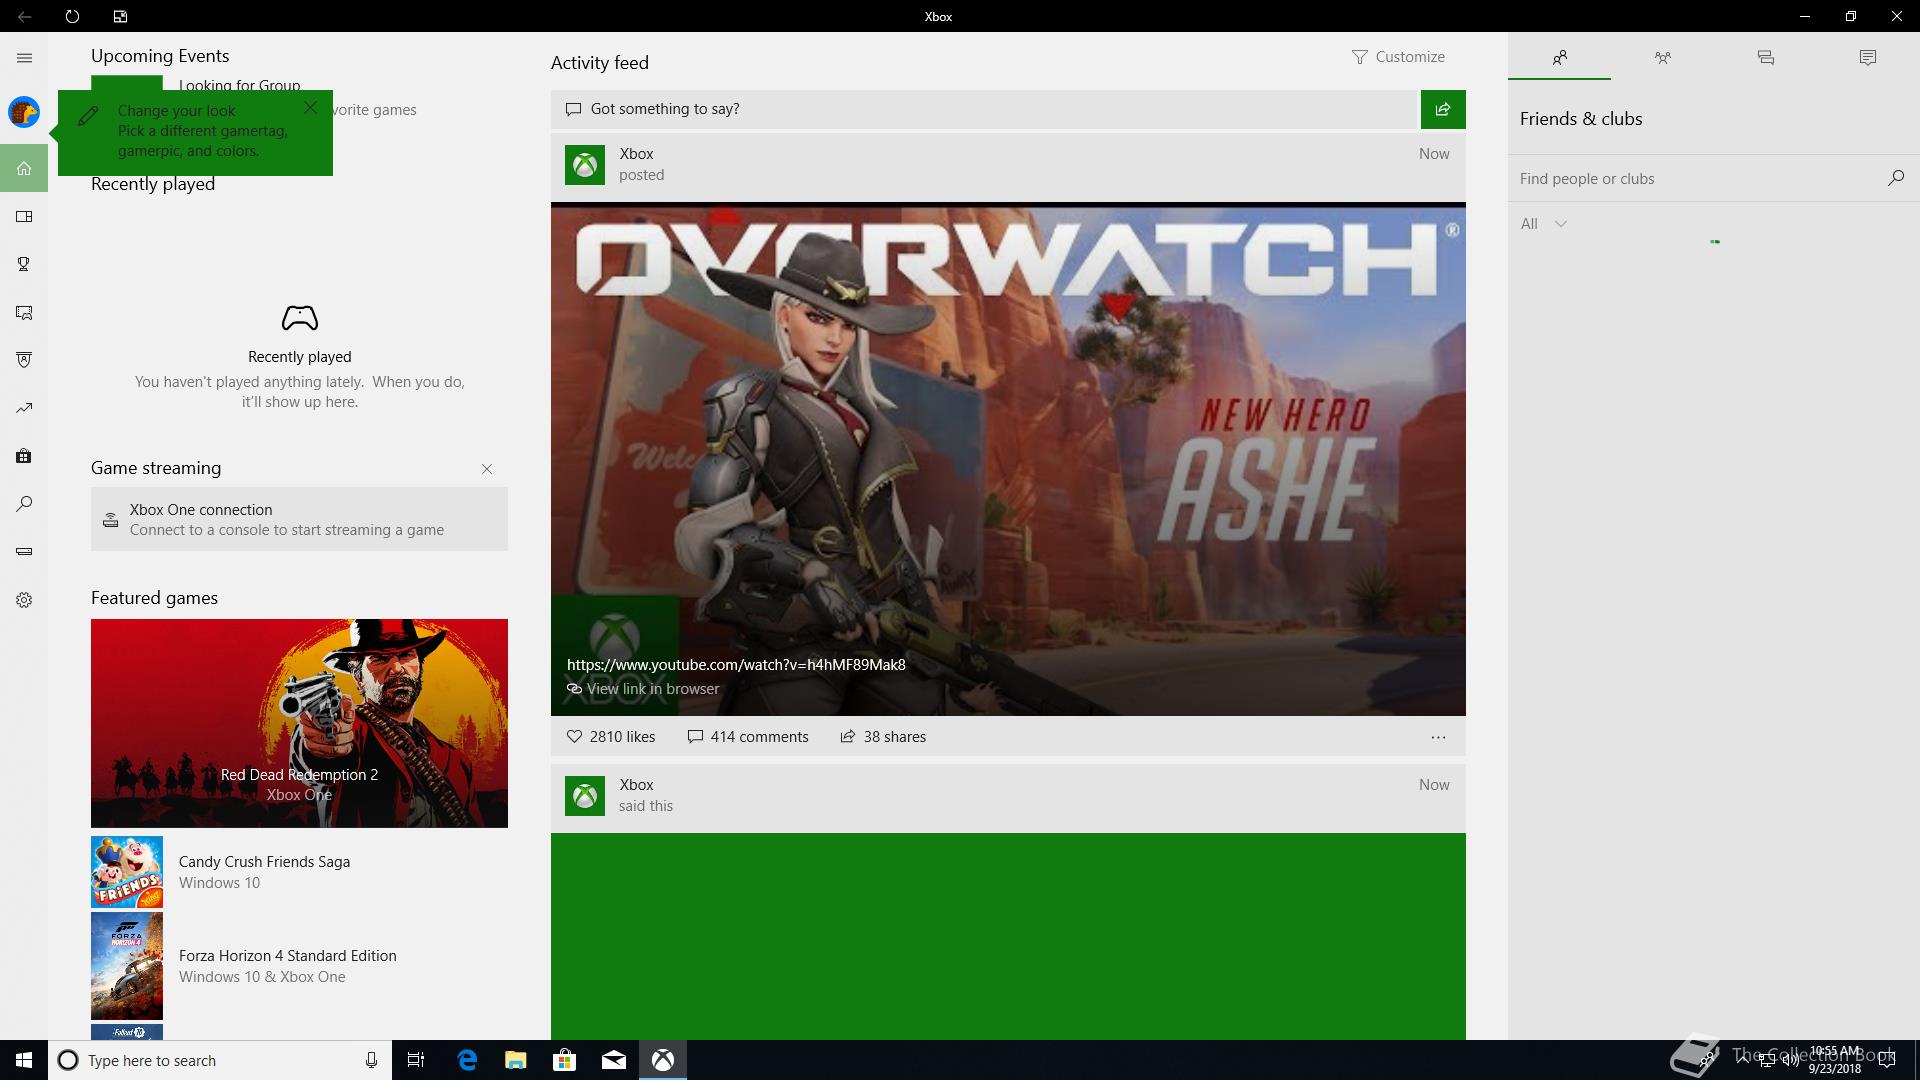Click the green share button beside post box
This screenshot has height=1080, width=1920.
pos(1443,109)
